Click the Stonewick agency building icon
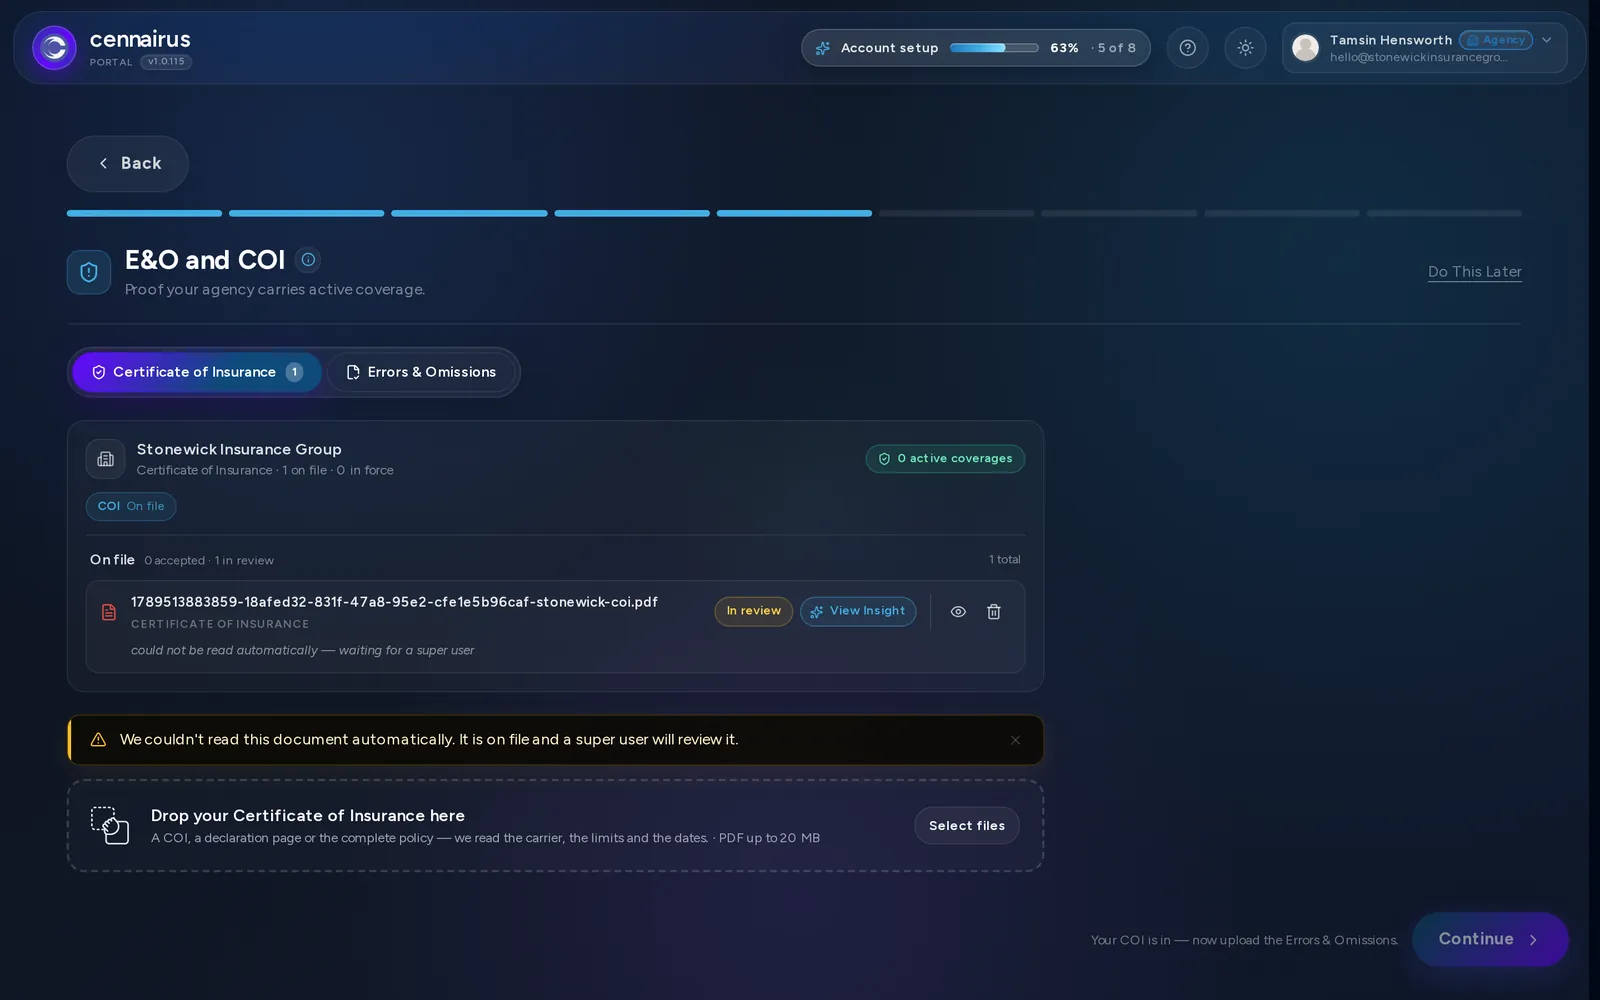 [x=105, y=459]
